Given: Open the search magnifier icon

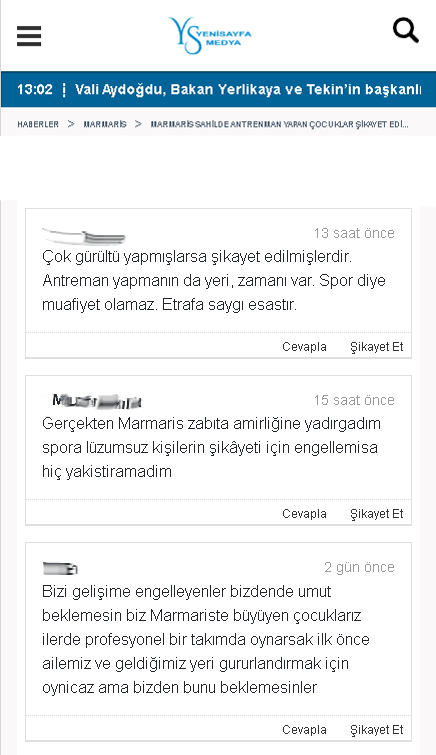Looking at the screenshot, I should coord(406,31).
